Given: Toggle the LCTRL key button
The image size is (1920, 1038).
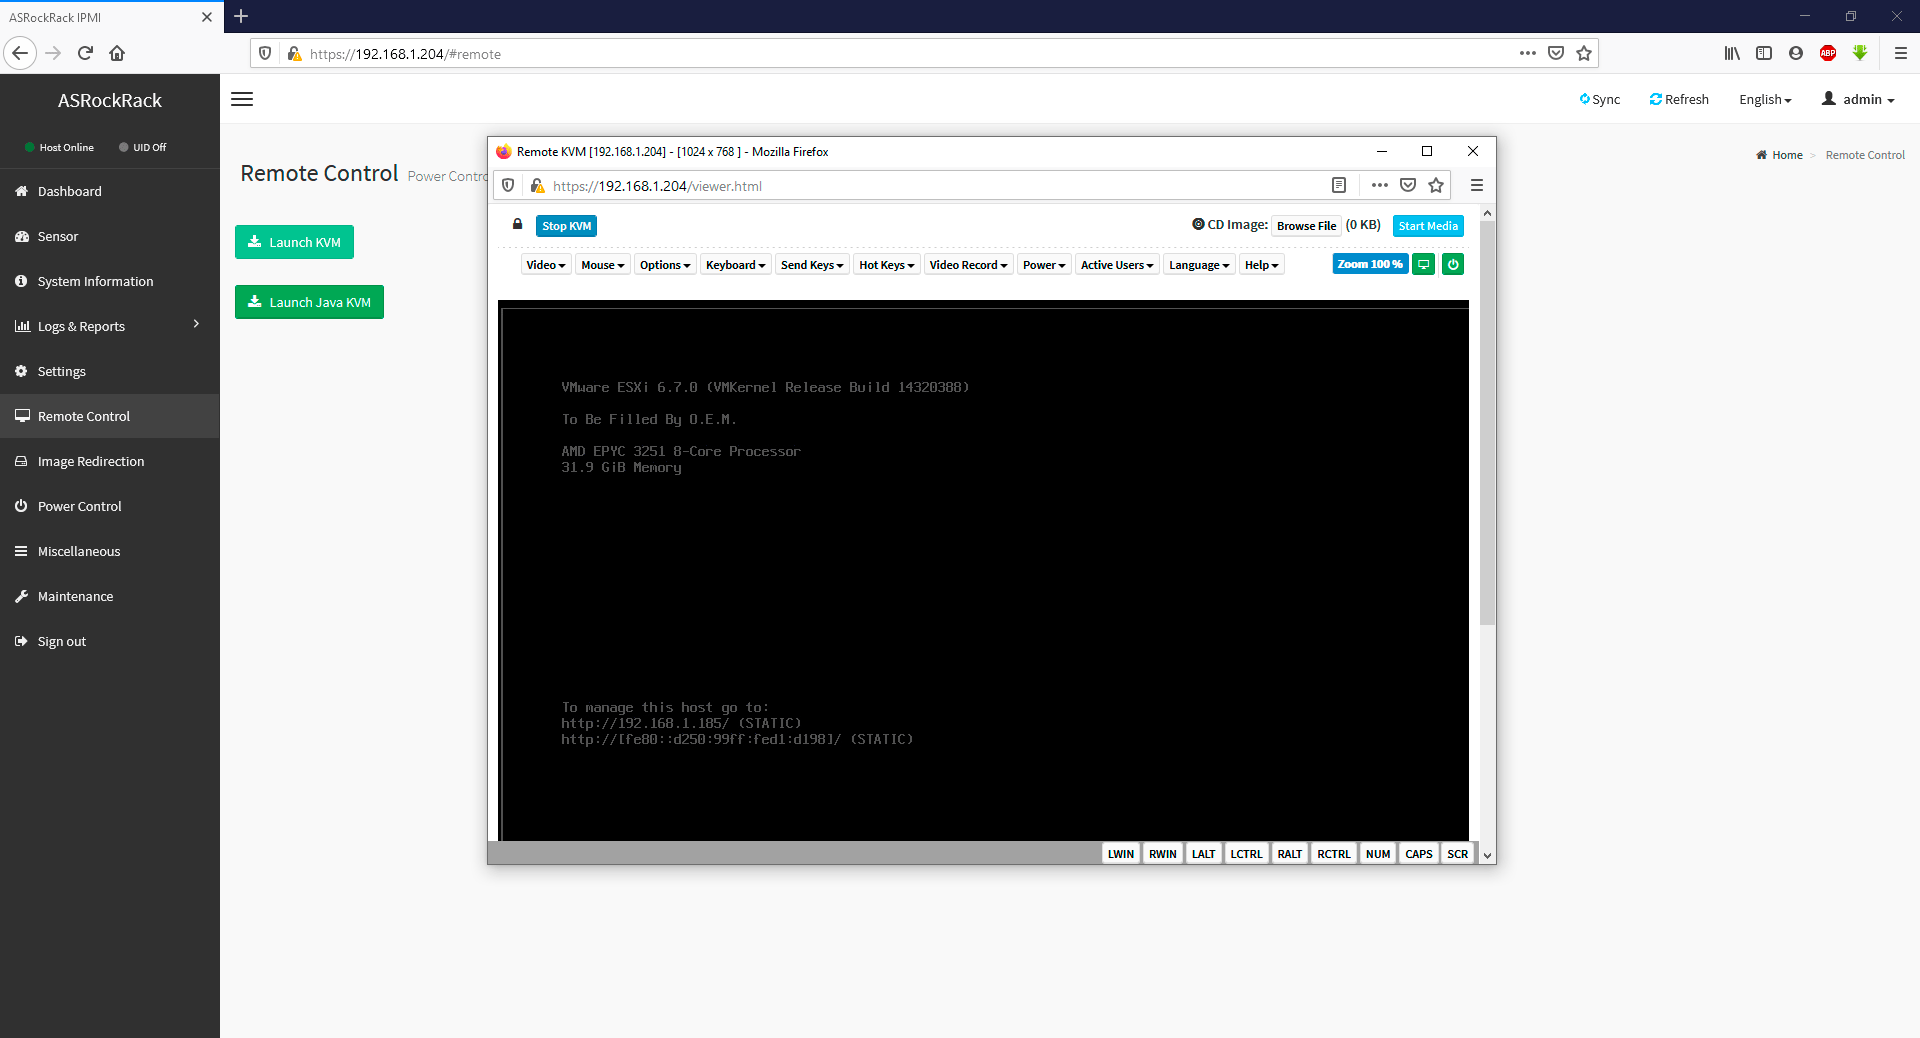Looking at the screenshot, I should pos(1246,854).
